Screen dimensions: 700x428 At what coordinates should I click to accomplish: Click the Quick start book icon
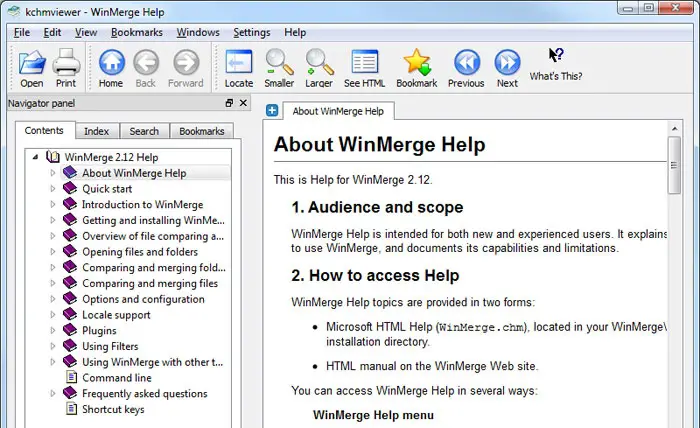tap(70, 188)
